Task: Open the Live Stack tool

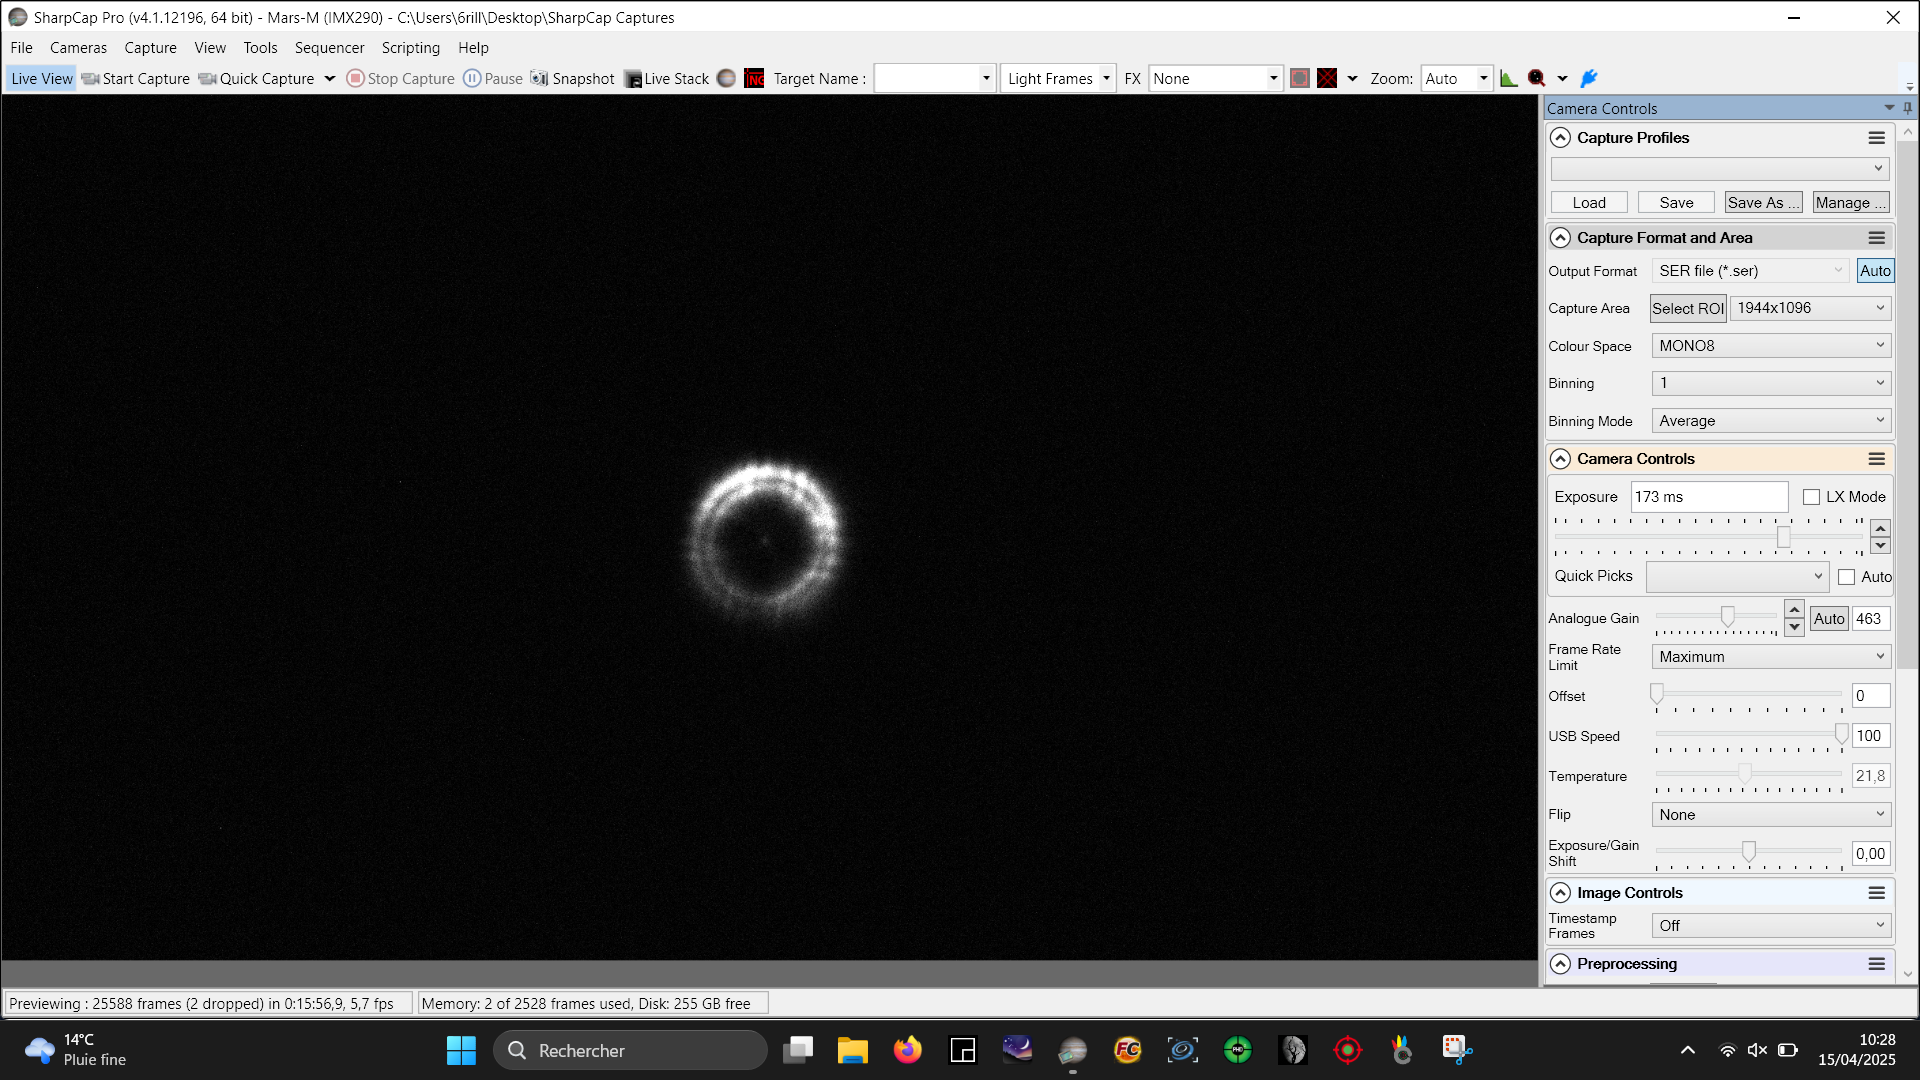Action: [667, 79]
